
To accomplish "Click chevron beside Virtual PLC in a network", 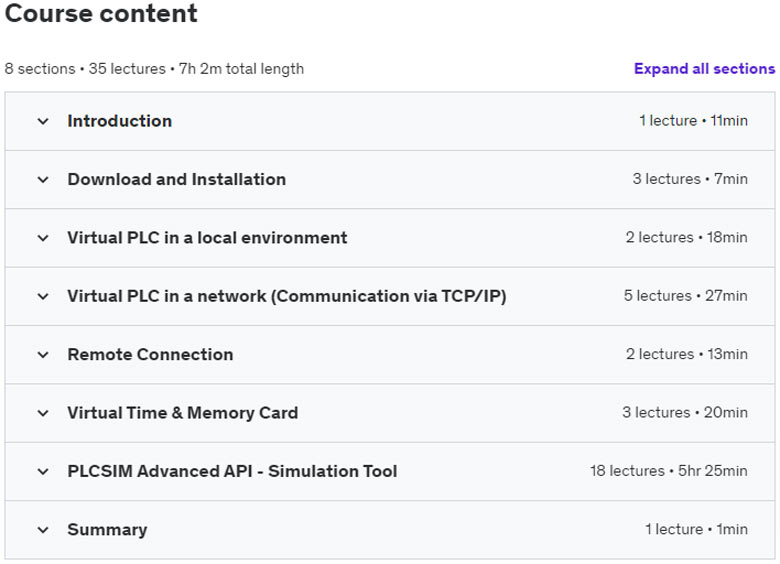I will (x=42, y=296).
